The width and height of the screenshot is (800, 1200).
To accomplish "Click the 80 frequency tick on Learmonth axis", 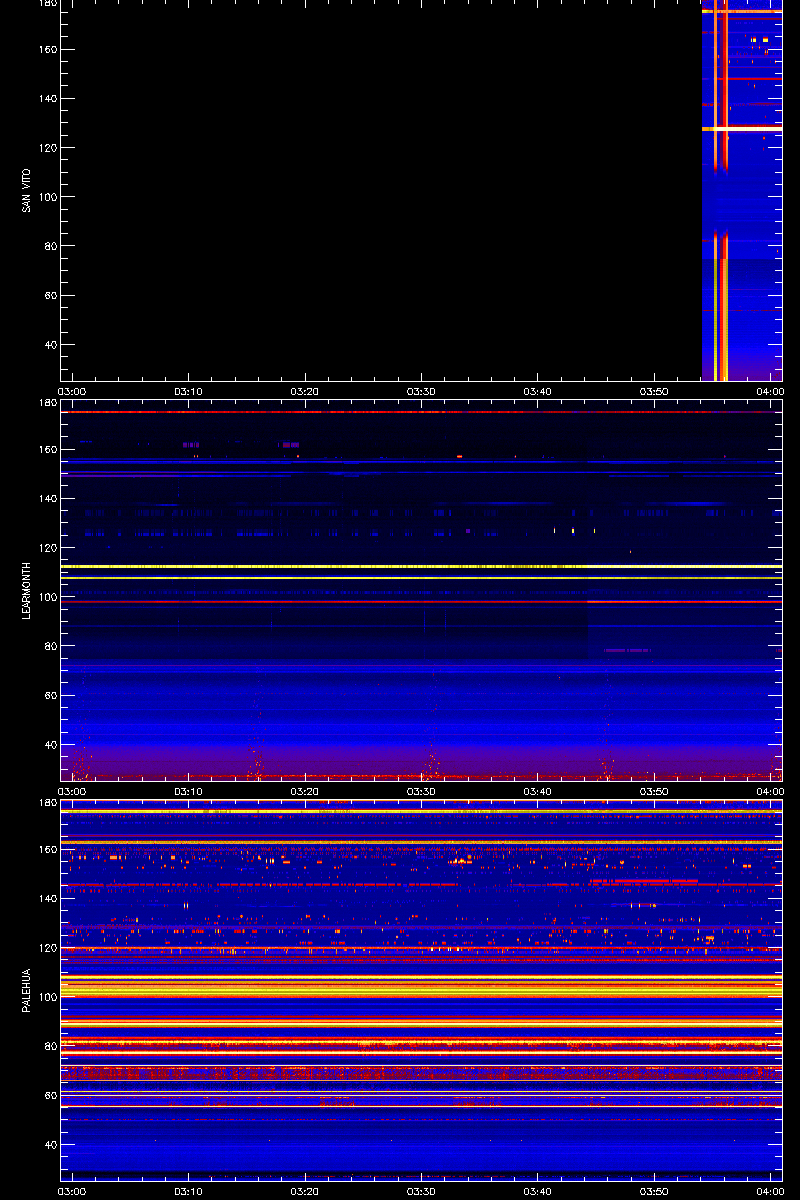I will pos(49,646).
